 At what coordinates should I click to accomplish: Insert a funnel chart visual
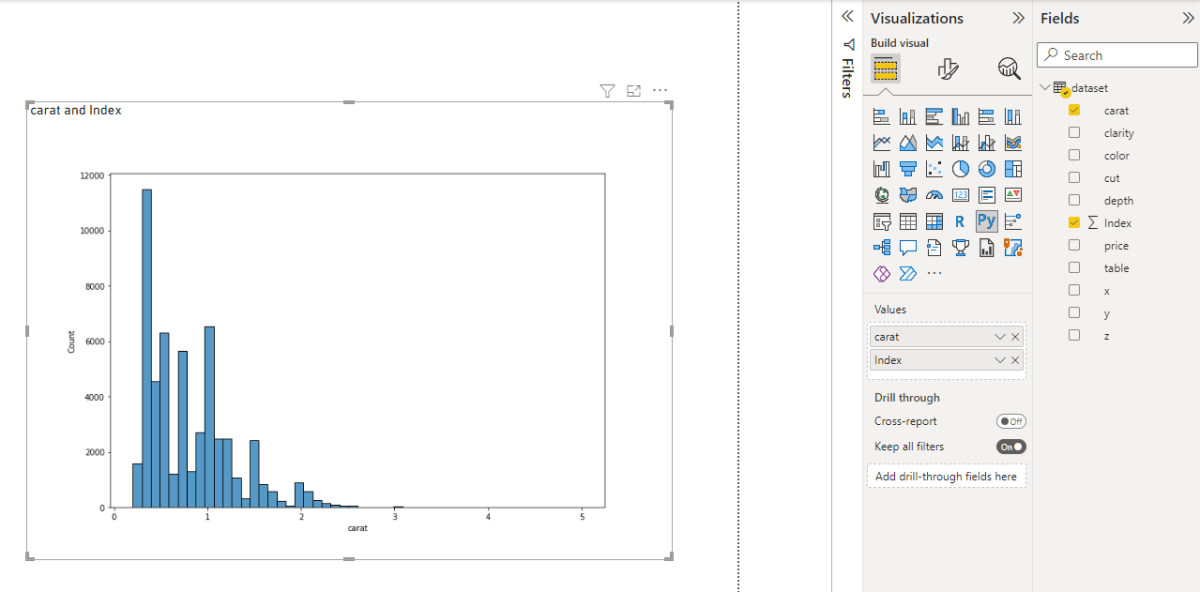point(908,168)
